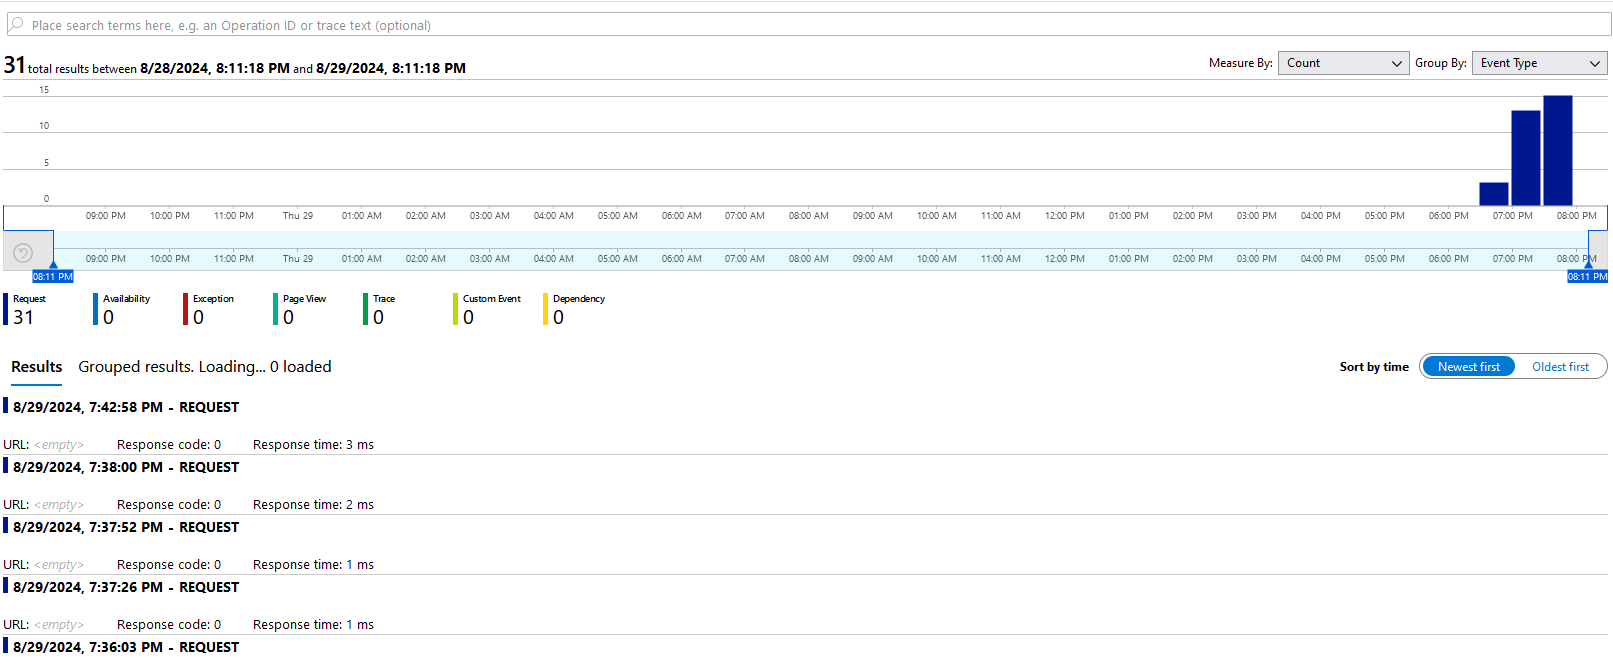Toggle the Exception event type filter
Screen dimensions: 1613x664
tap(210, 310)
